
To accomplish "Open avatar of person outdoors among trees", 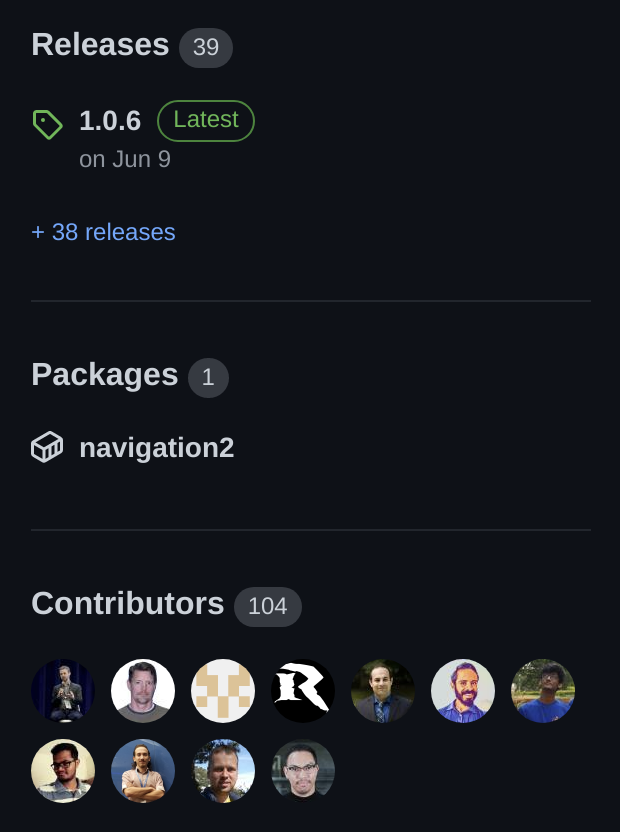I will click(543, 691).
